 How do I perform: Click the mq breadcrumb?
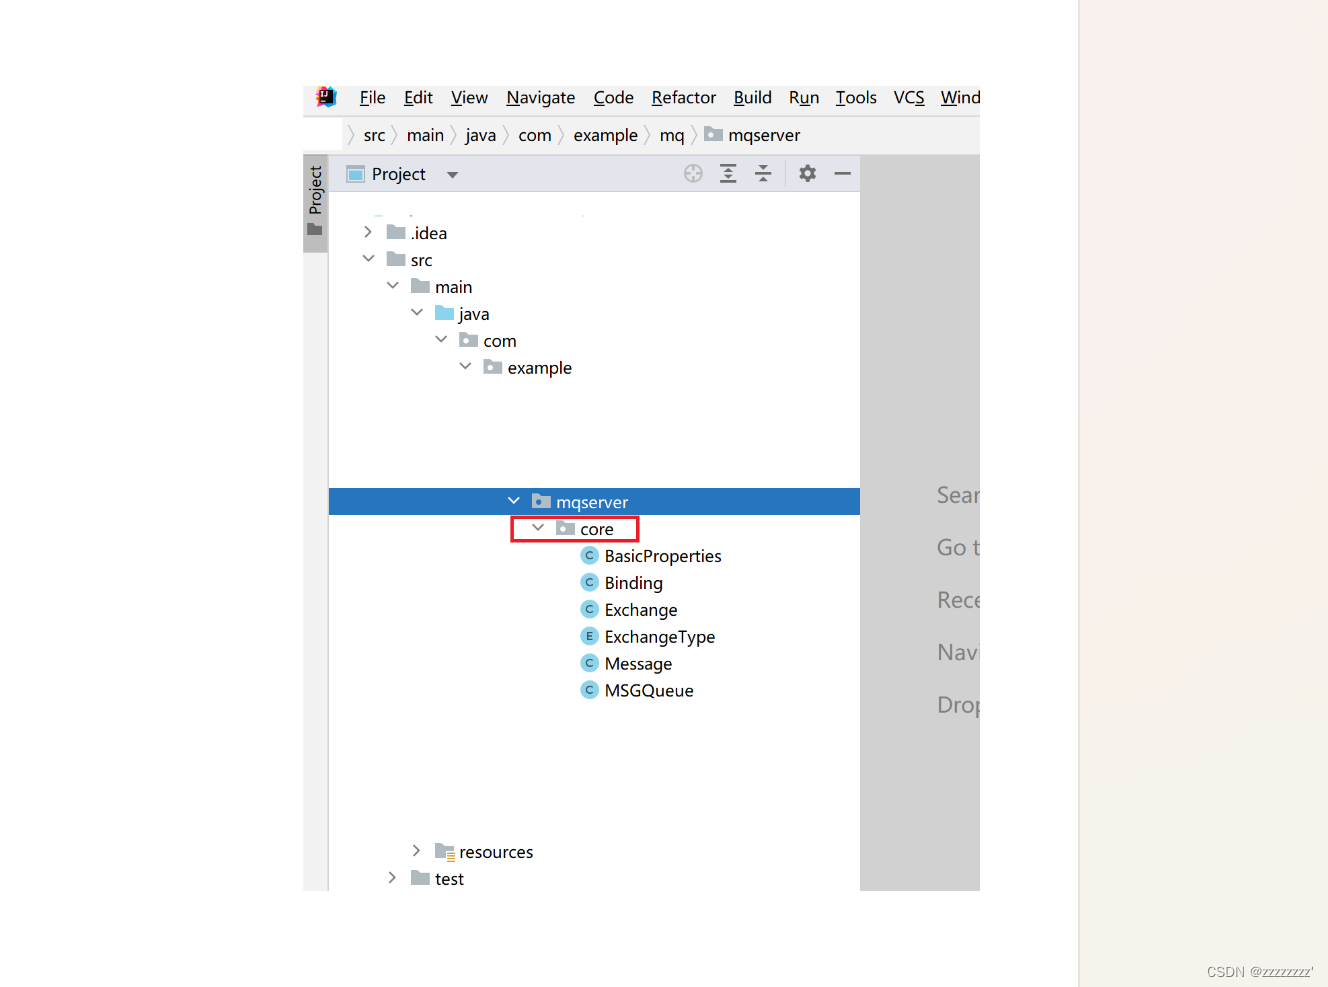(x=672, y=135)
